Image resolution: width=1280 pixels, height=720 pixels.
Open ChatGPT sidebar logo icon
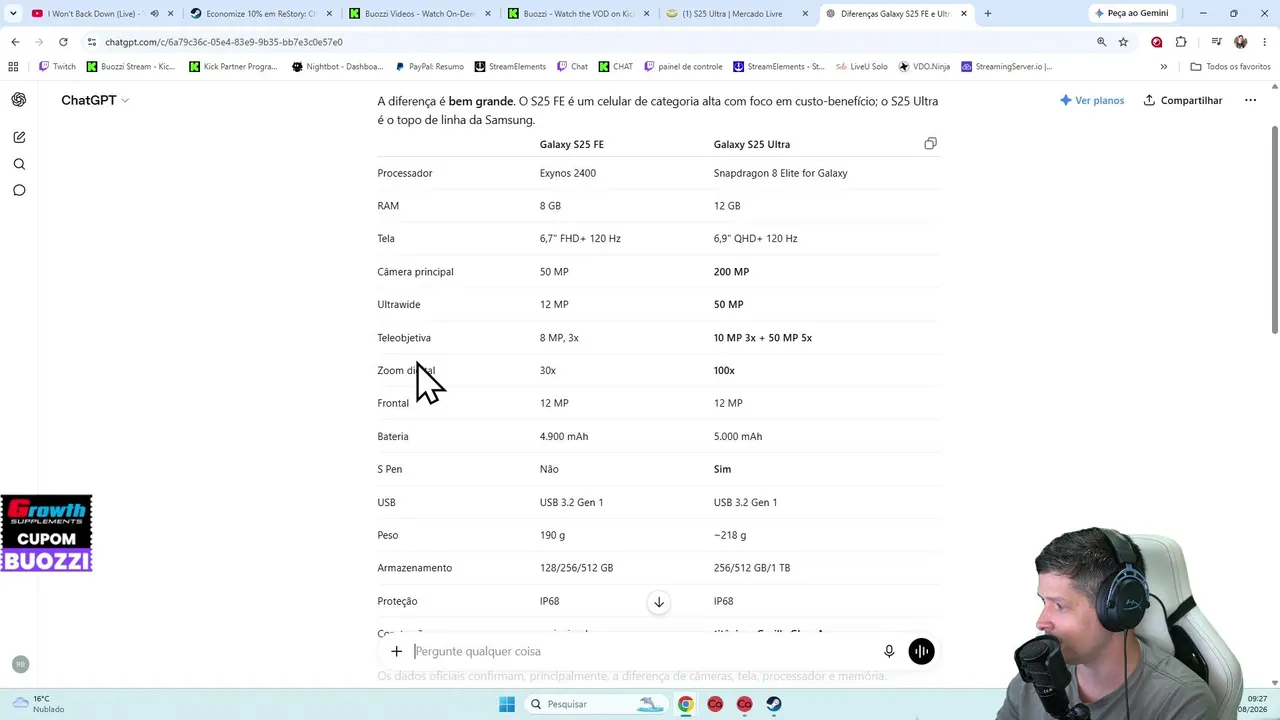(19, 100)
